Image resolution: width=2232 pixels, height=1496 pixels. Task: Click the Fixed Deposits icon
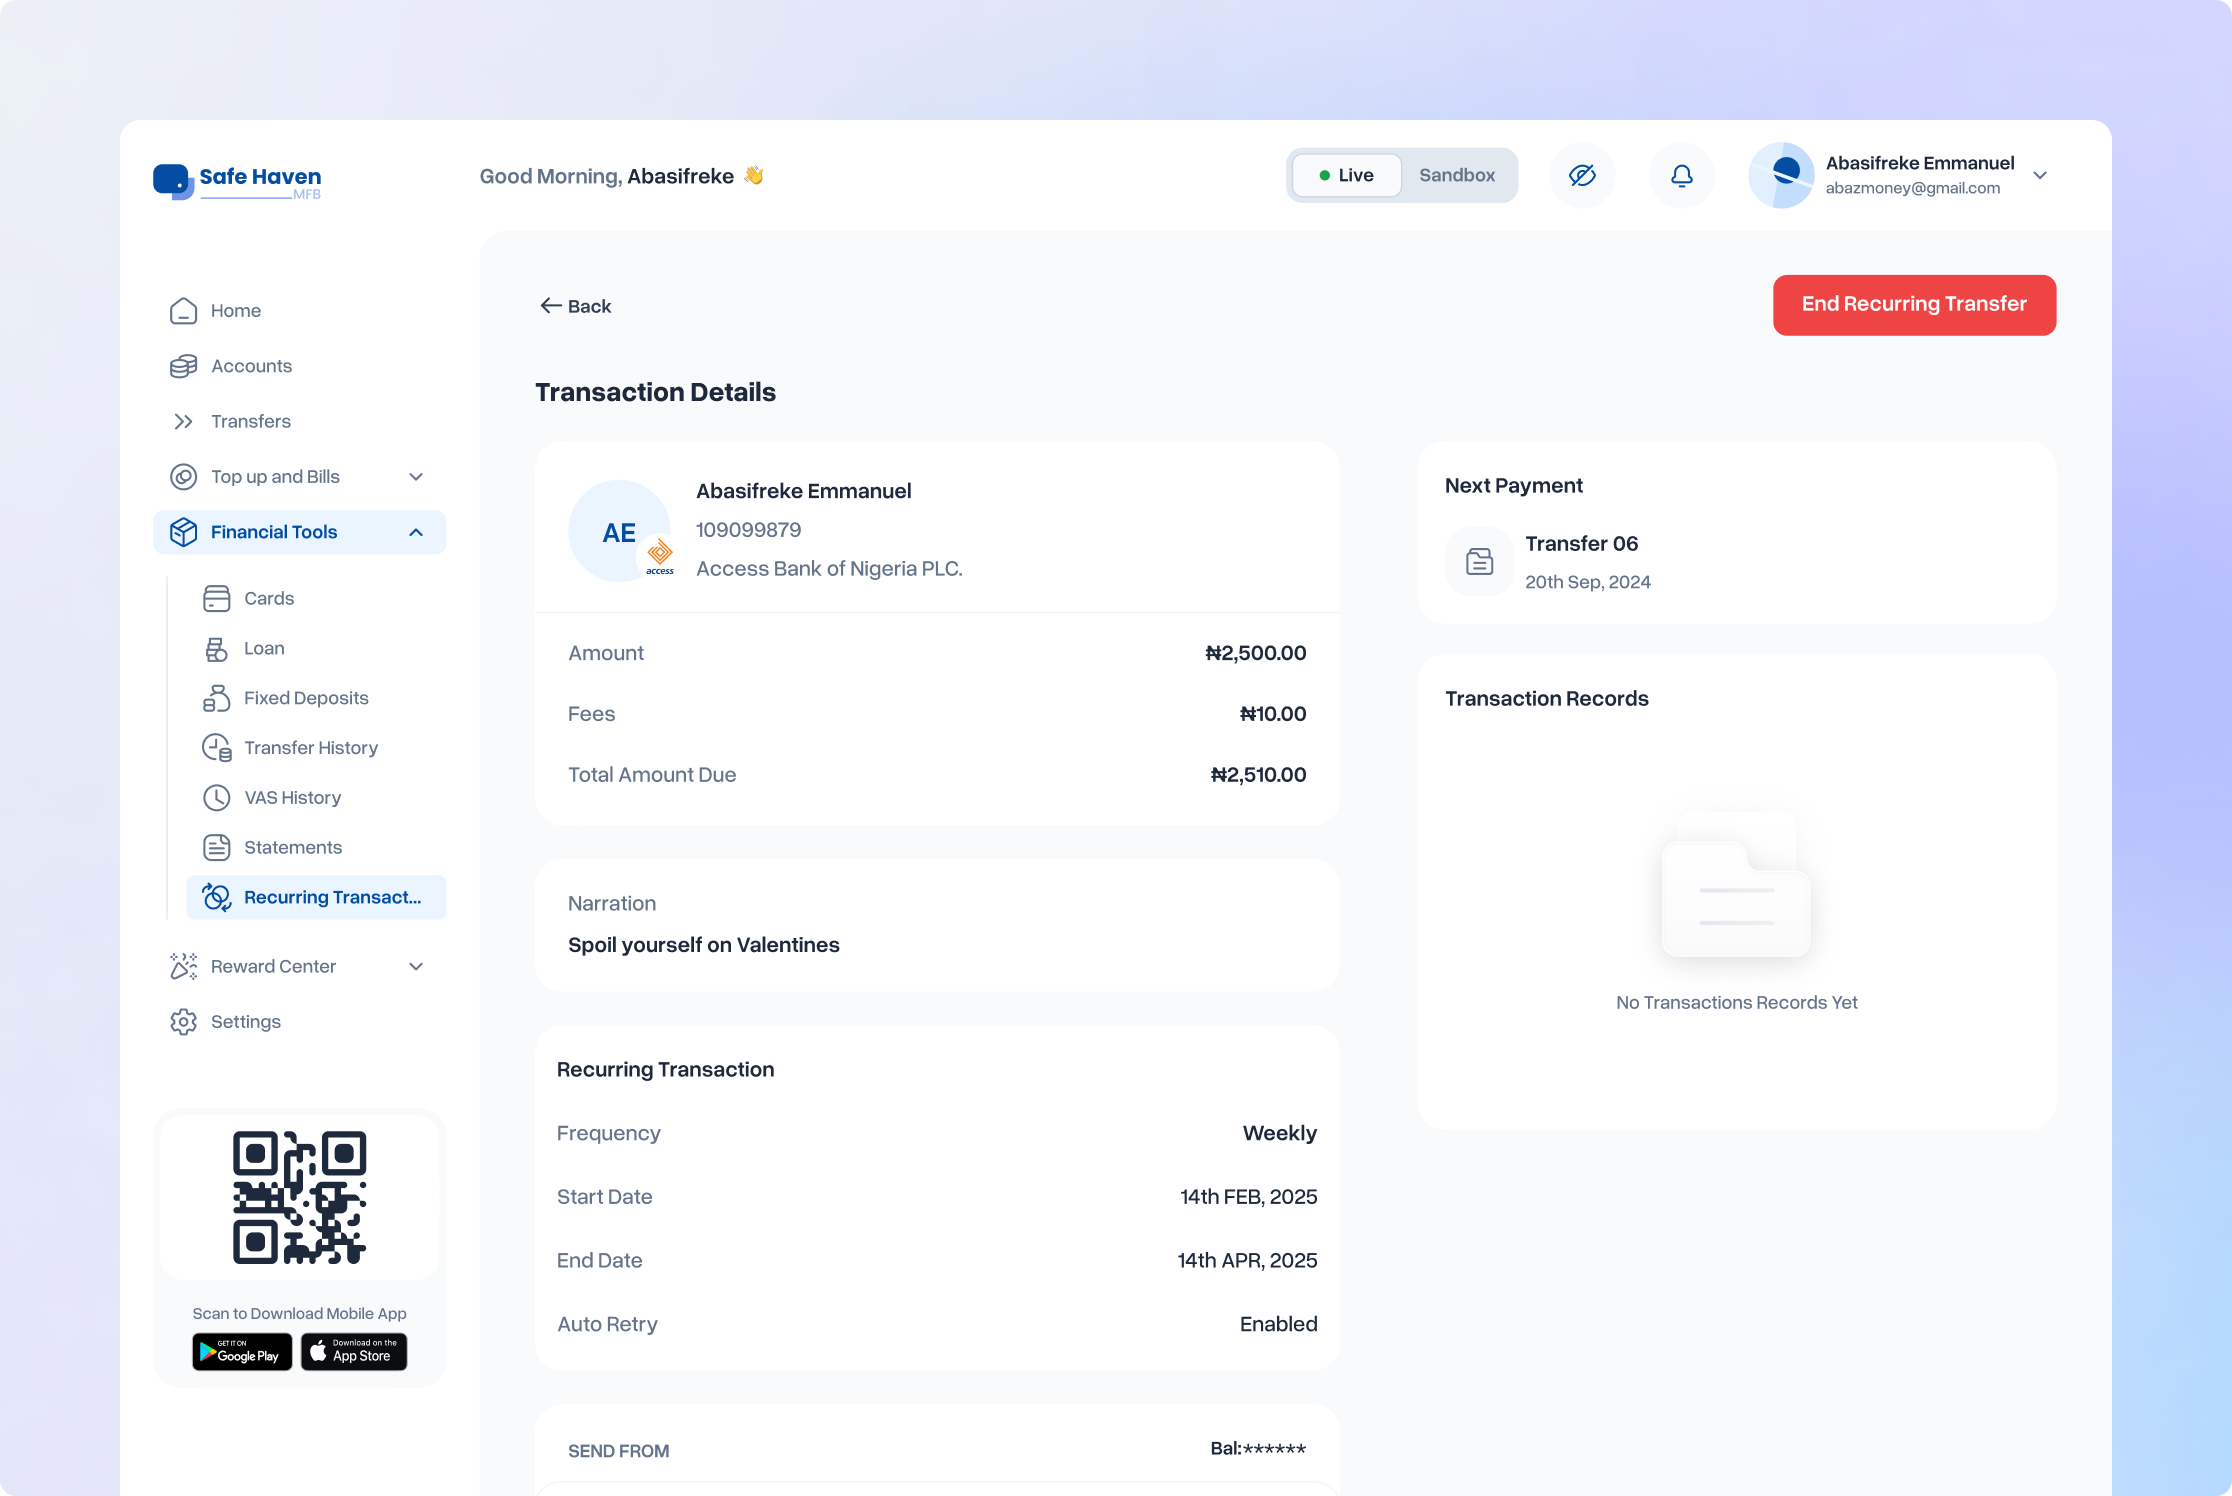tap(217, 698)
